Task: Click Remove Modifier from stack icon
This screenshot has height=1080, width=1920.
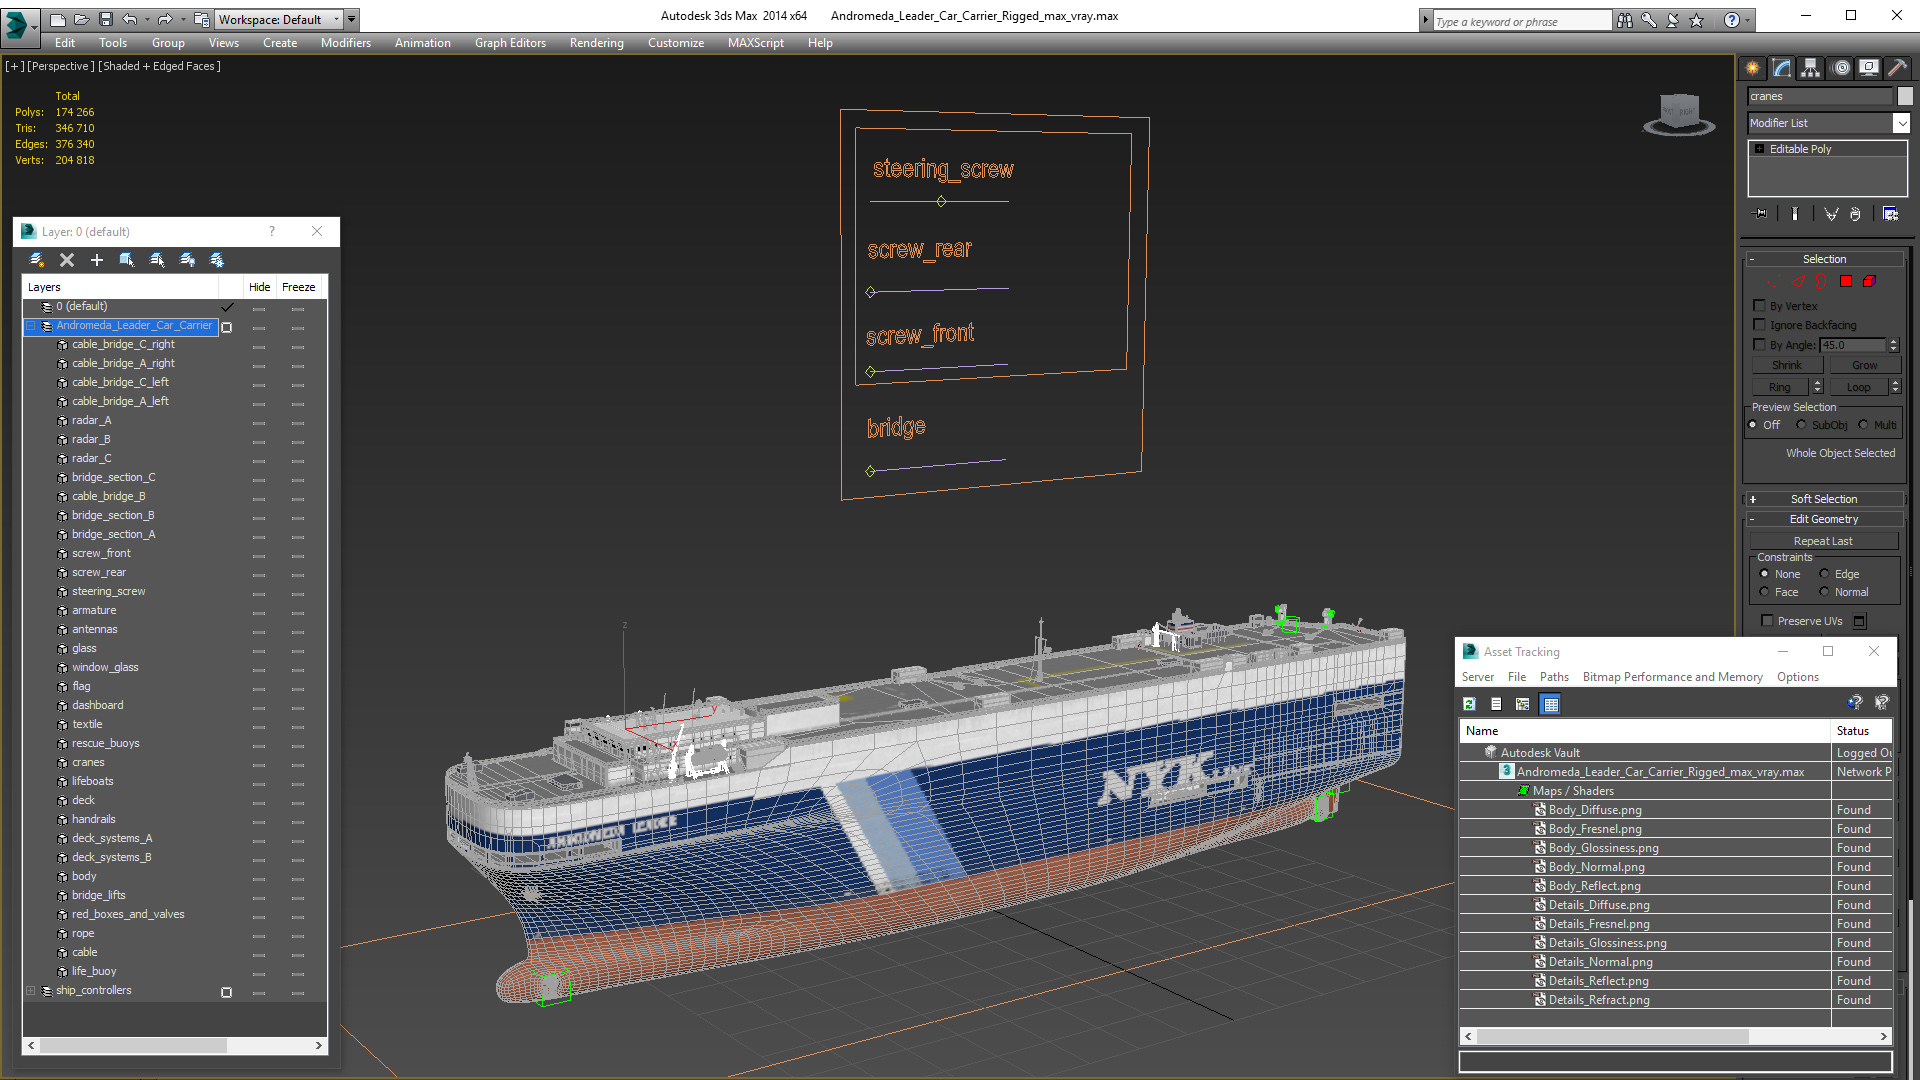Action: click(1856, 214)
